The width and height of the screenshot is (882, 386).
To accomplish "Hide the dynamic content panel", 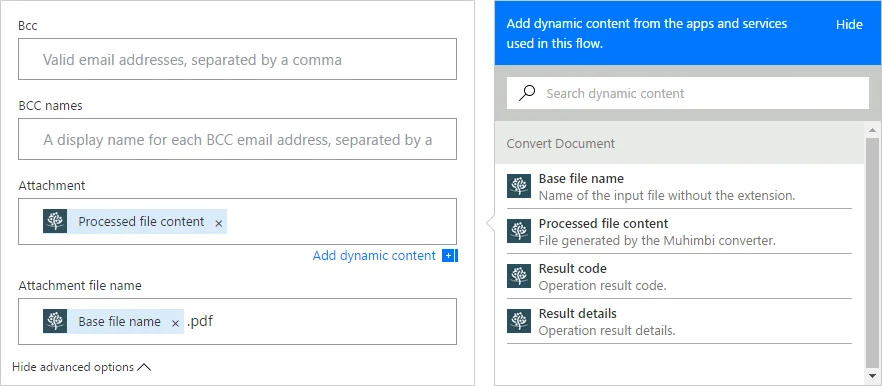I will (x=849, y=25).
